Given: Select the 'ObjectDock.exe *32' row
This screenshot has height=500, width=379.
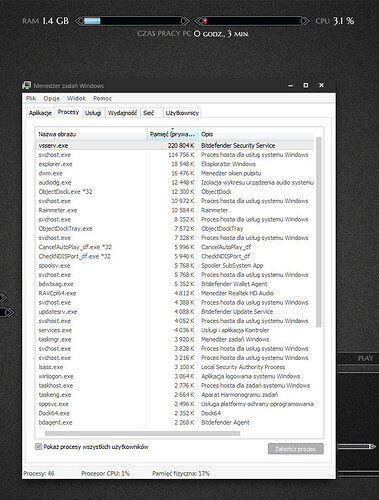Looking at the screenshot, I should coord(175,192).
